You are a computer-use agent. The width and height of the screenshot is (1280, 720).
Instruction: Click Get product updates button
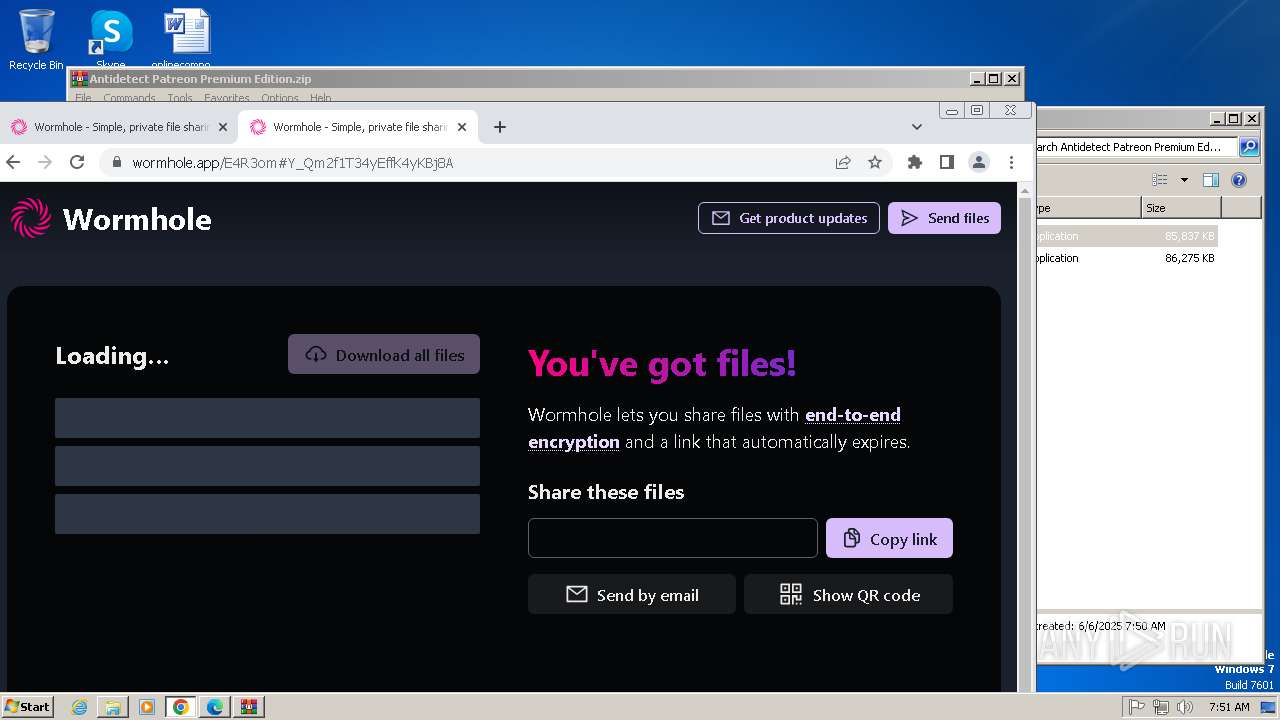[789, 218]
